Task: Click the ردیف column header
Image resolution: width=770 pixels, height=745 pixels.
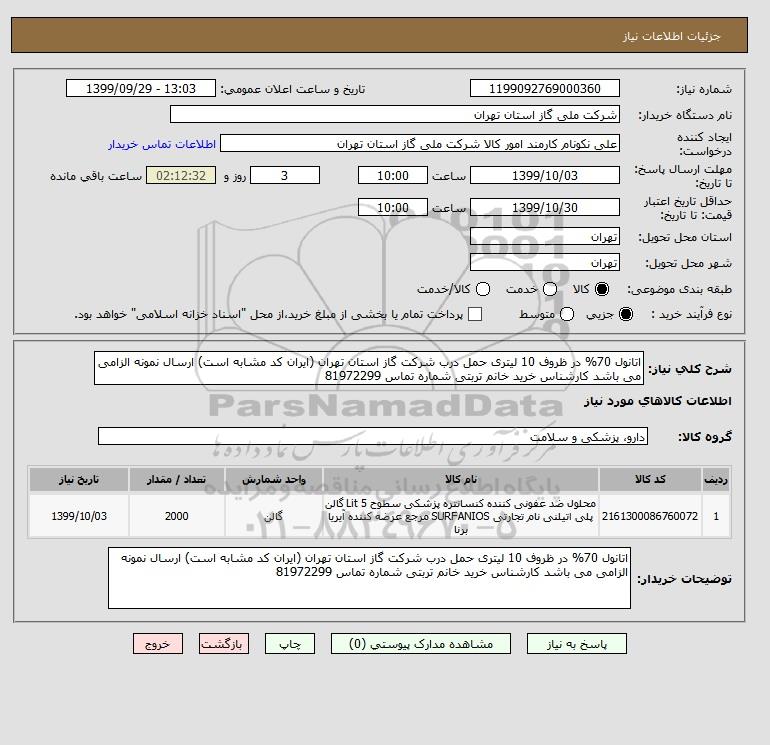Action: pos(716,479)
